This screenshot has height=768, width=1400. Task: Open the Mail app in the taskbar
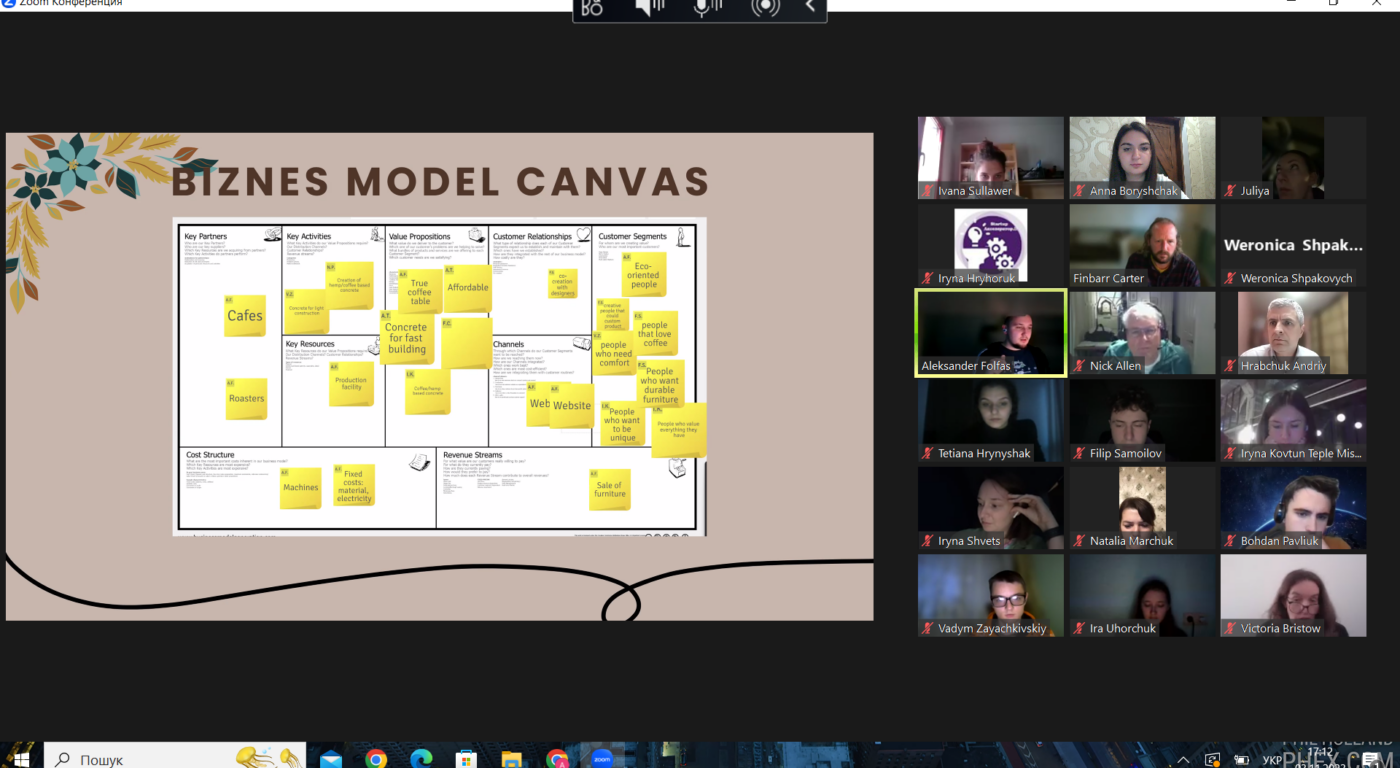[x=330, y=758]
